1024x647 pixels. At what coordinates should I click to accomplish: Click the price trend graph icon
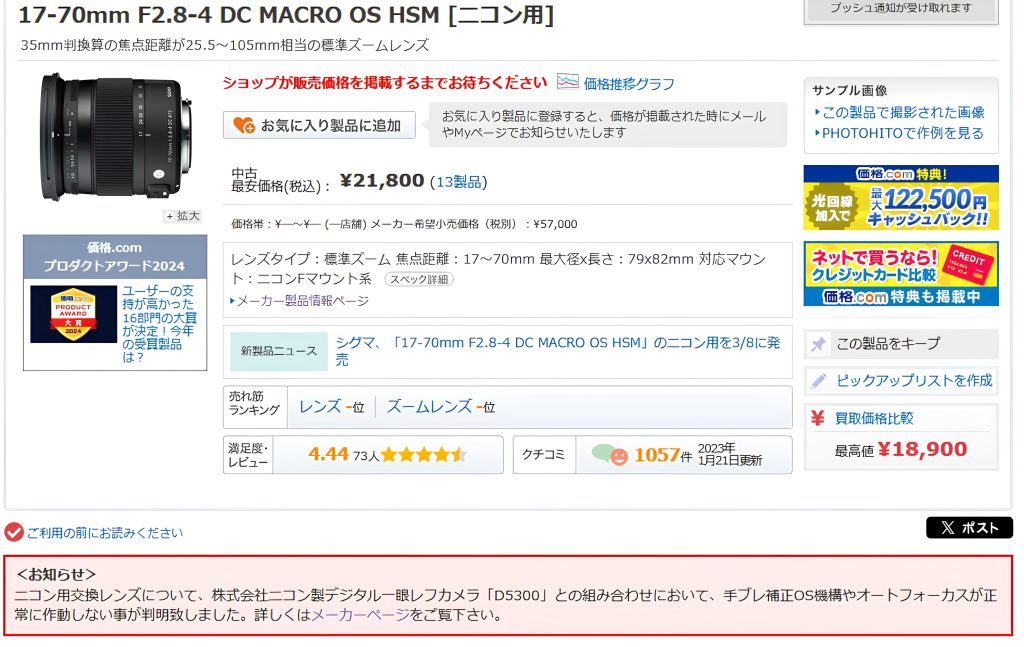point(568,82)
